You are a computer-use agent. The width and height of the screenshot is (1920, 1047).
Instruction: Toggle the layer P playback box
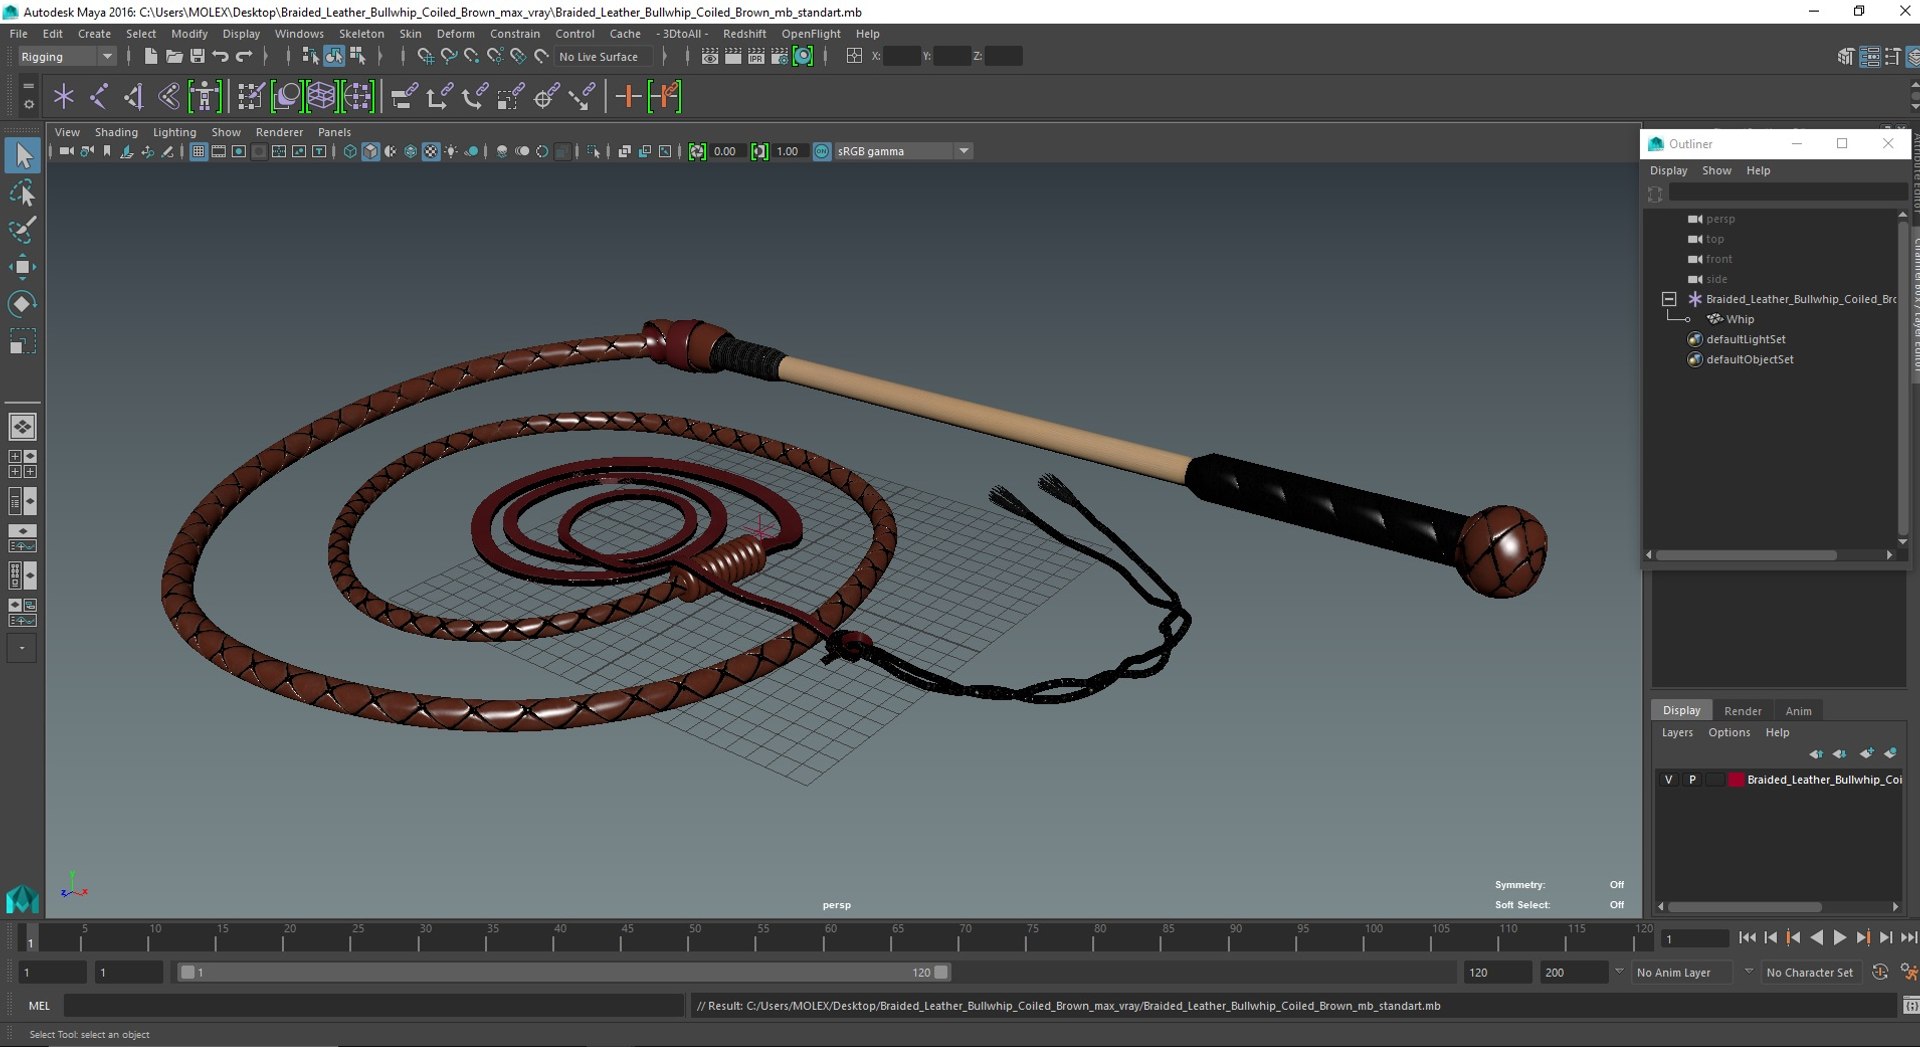[1692, 779]
